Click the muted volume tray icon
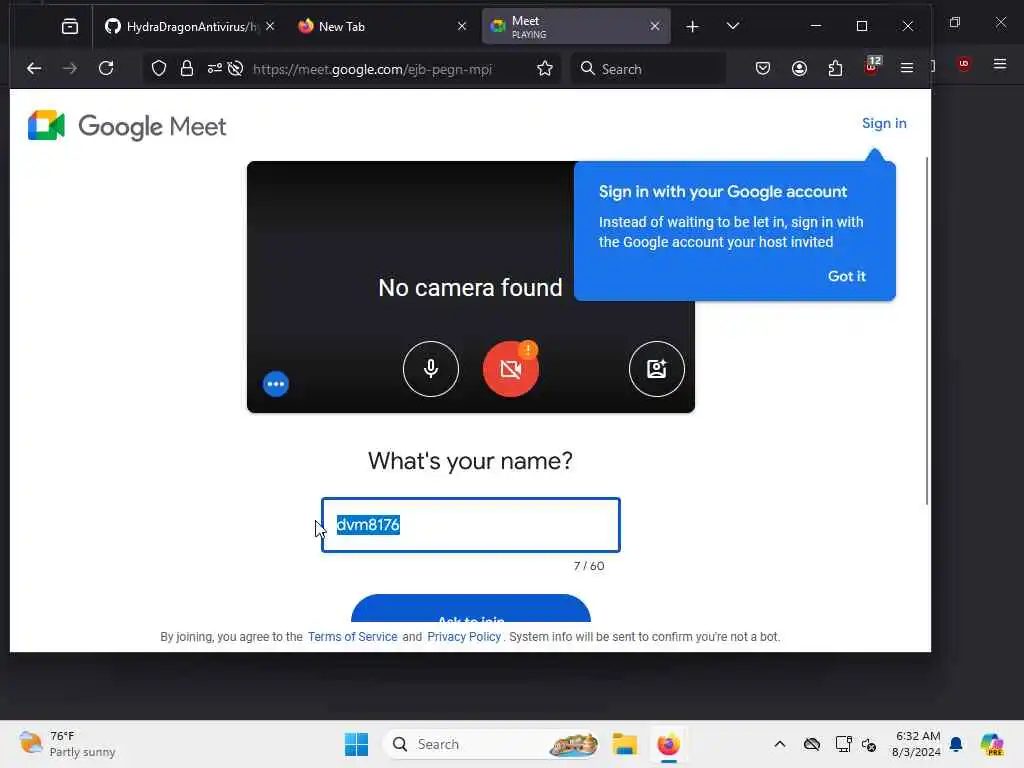This screenshot has width=1024, height=768. point(869,744)
